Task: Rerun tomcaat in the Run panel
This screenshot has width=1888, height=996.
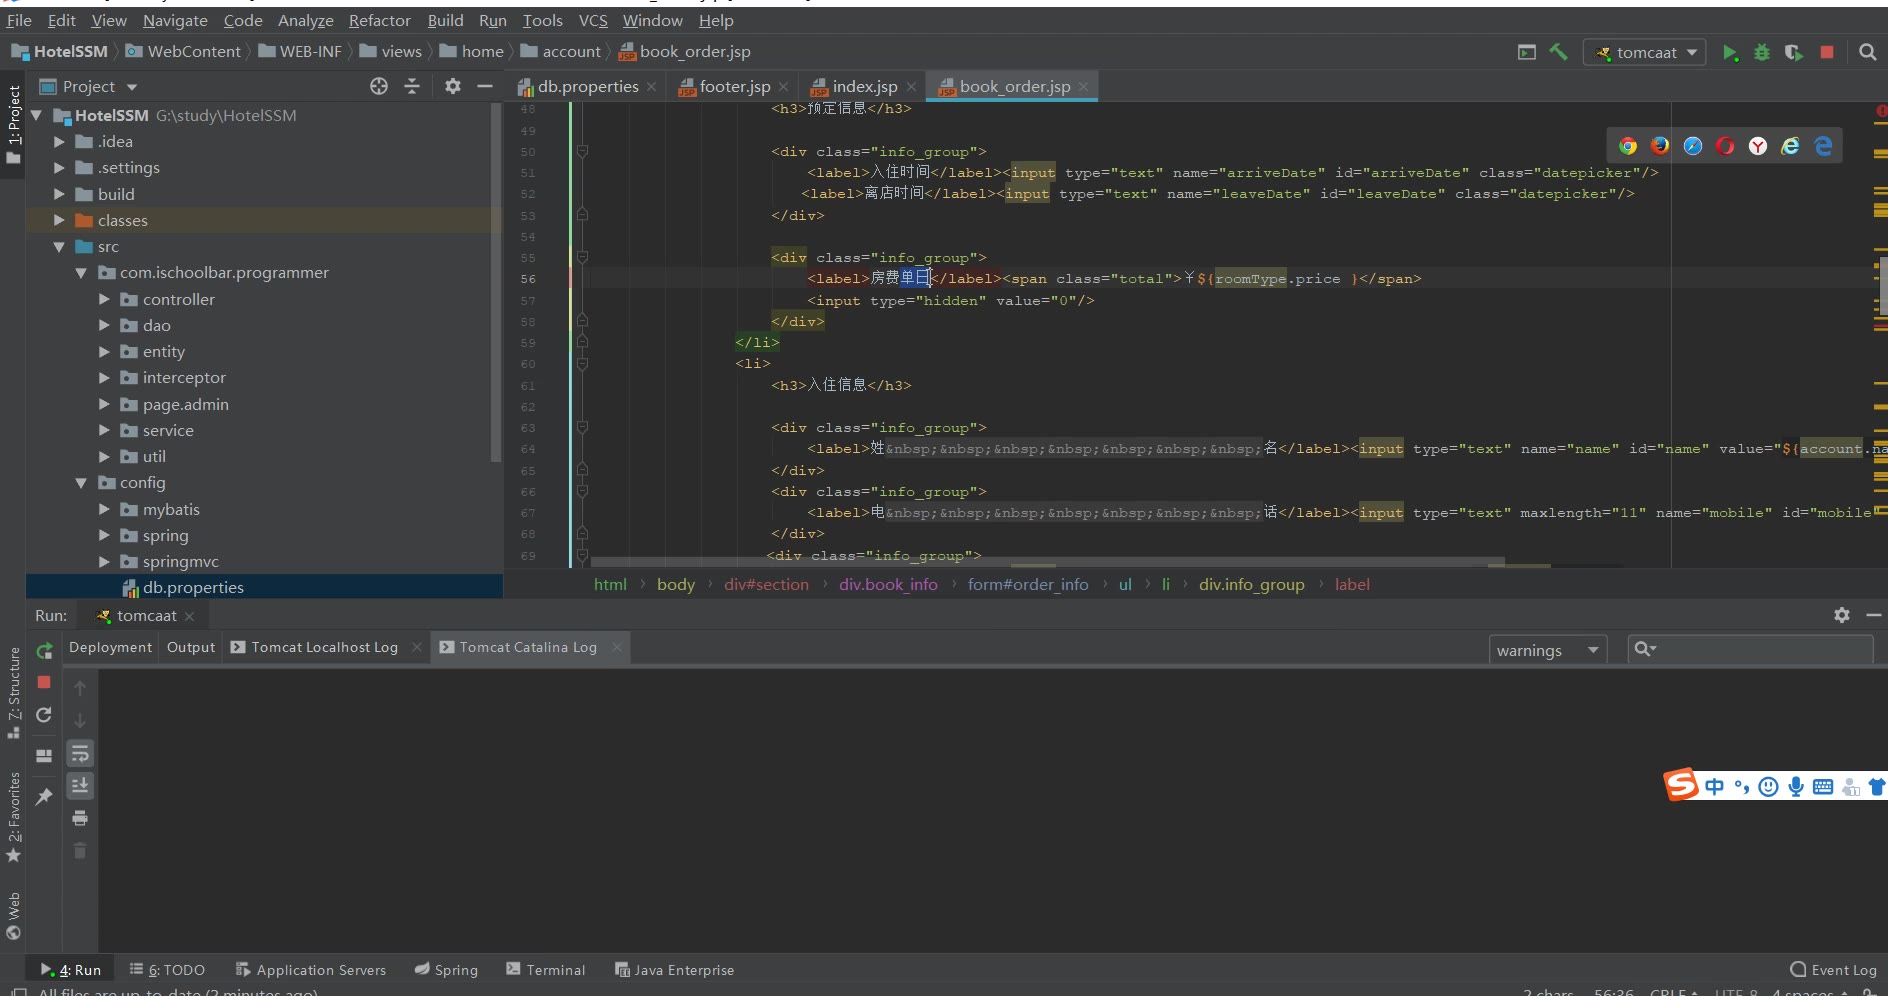Action: [x=44, y=651]
